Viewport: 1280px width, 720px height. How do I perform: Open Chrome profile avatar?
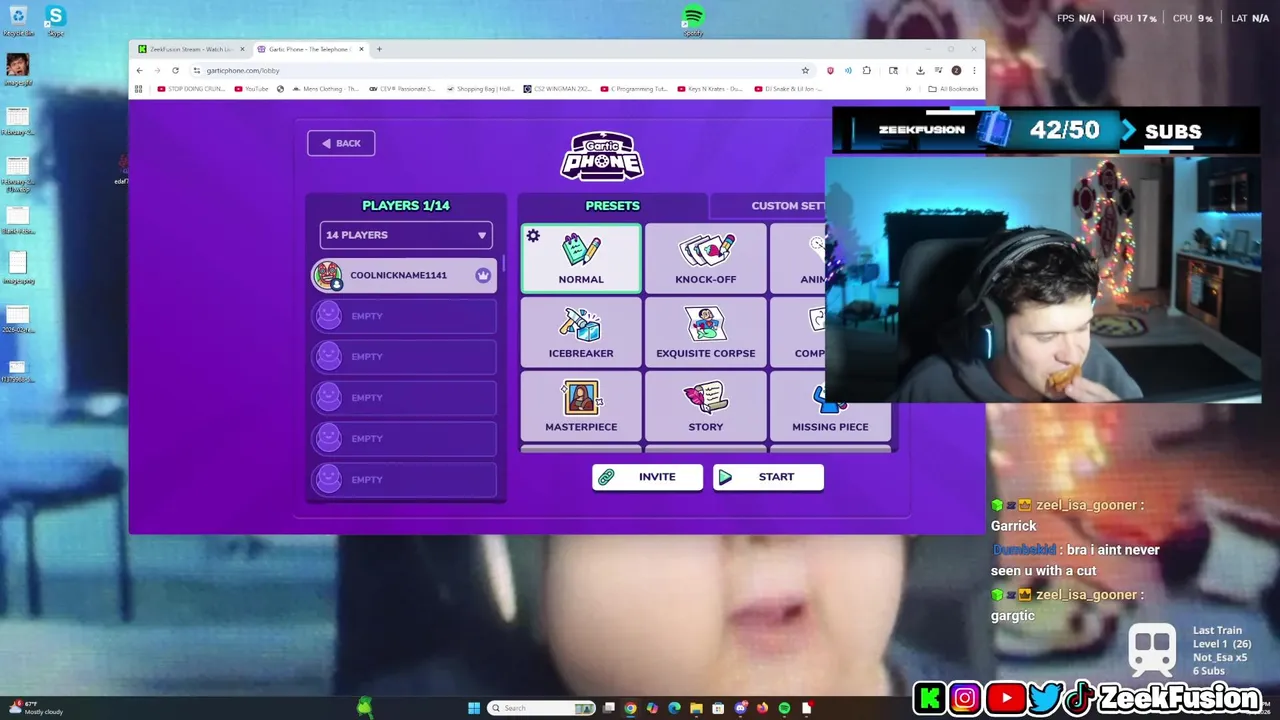click(956, 70)
